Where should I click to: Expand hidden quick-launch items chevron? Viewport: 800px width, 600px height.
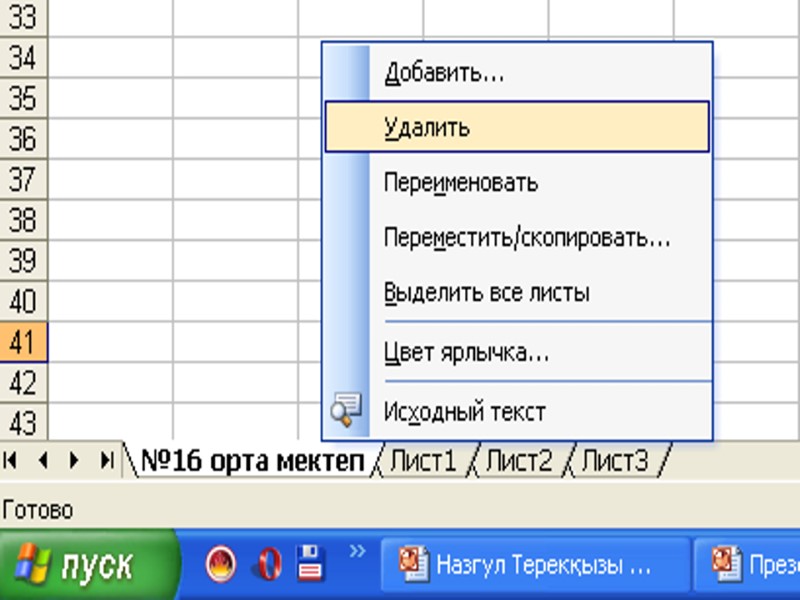358,551
